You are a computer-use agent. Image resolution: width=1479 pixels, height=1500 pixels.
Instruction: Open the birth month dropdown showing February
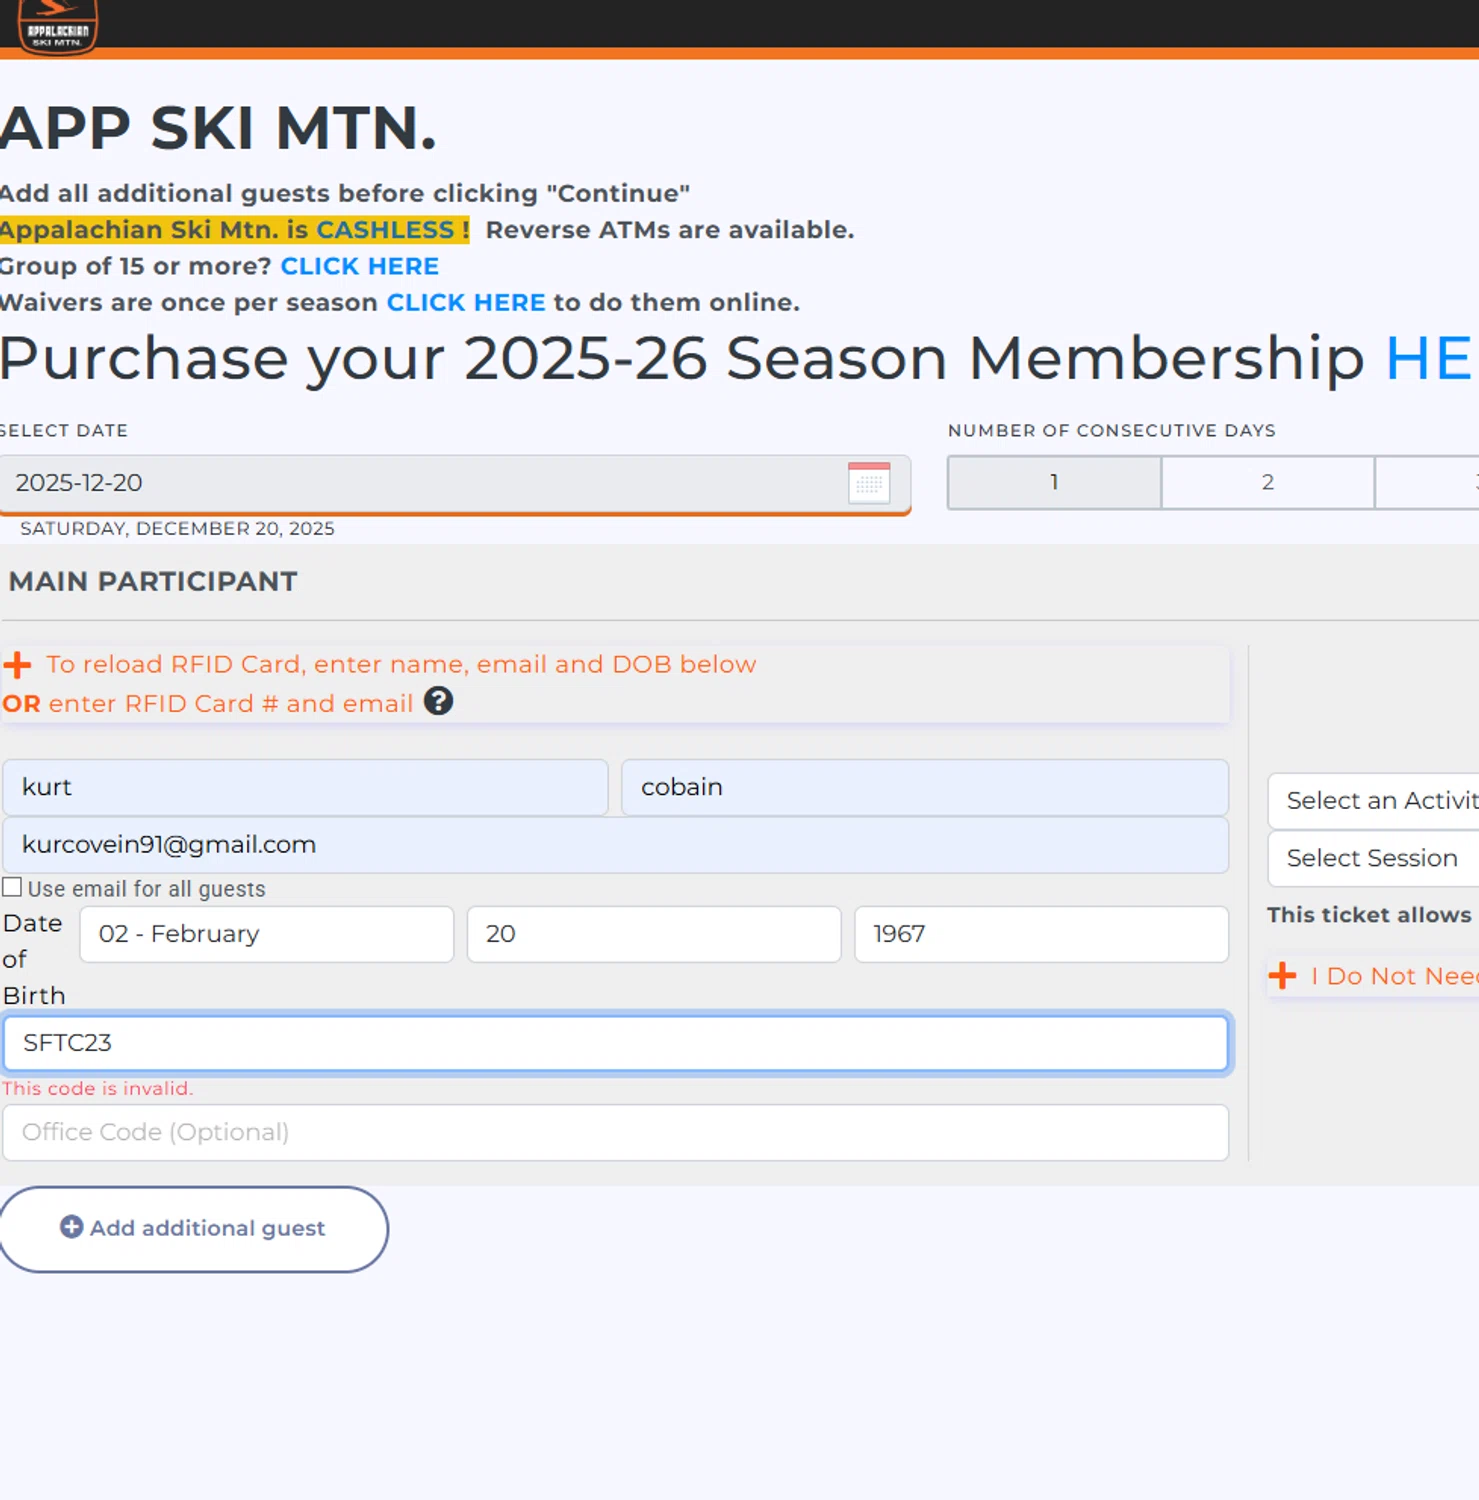(x=266, y=934)
